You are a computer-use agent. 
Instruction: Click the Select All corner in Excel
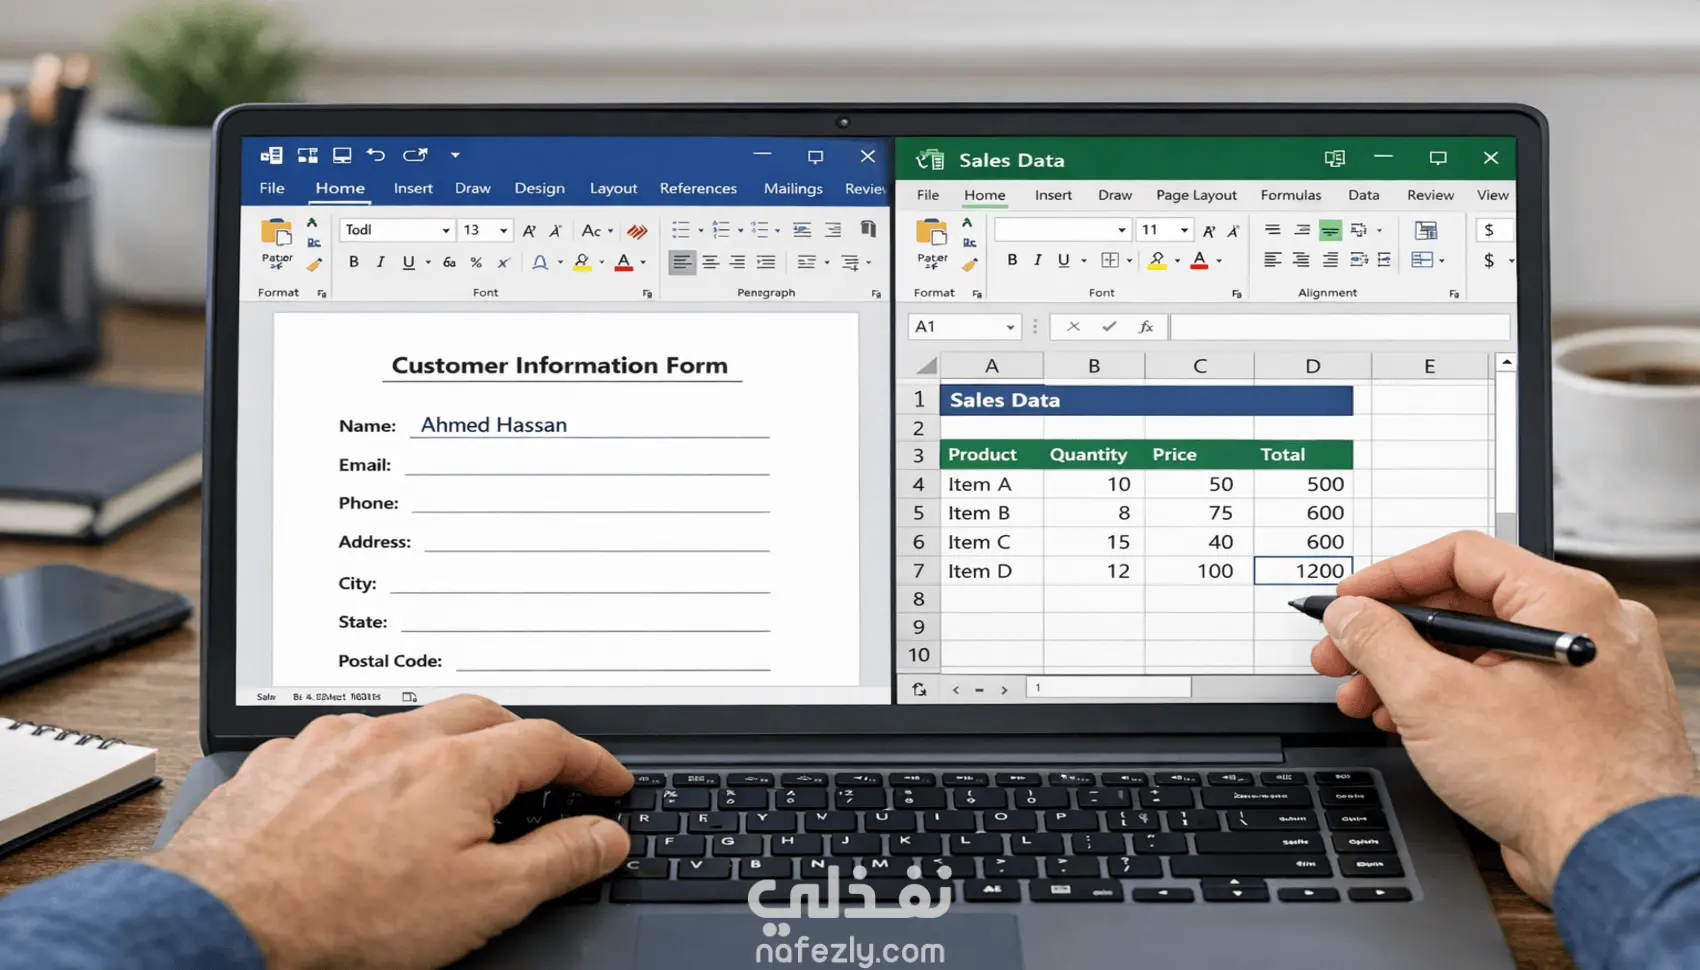[x=925, y=366]
